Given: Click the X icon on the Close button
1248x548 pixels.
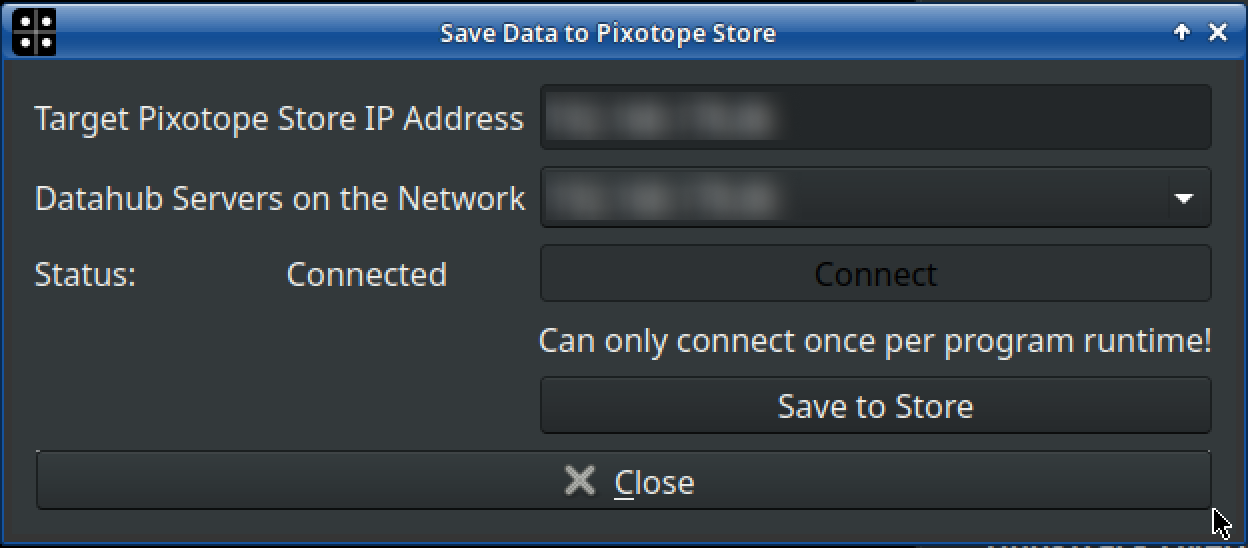Looking at the screenshot, I should (579, 481).
